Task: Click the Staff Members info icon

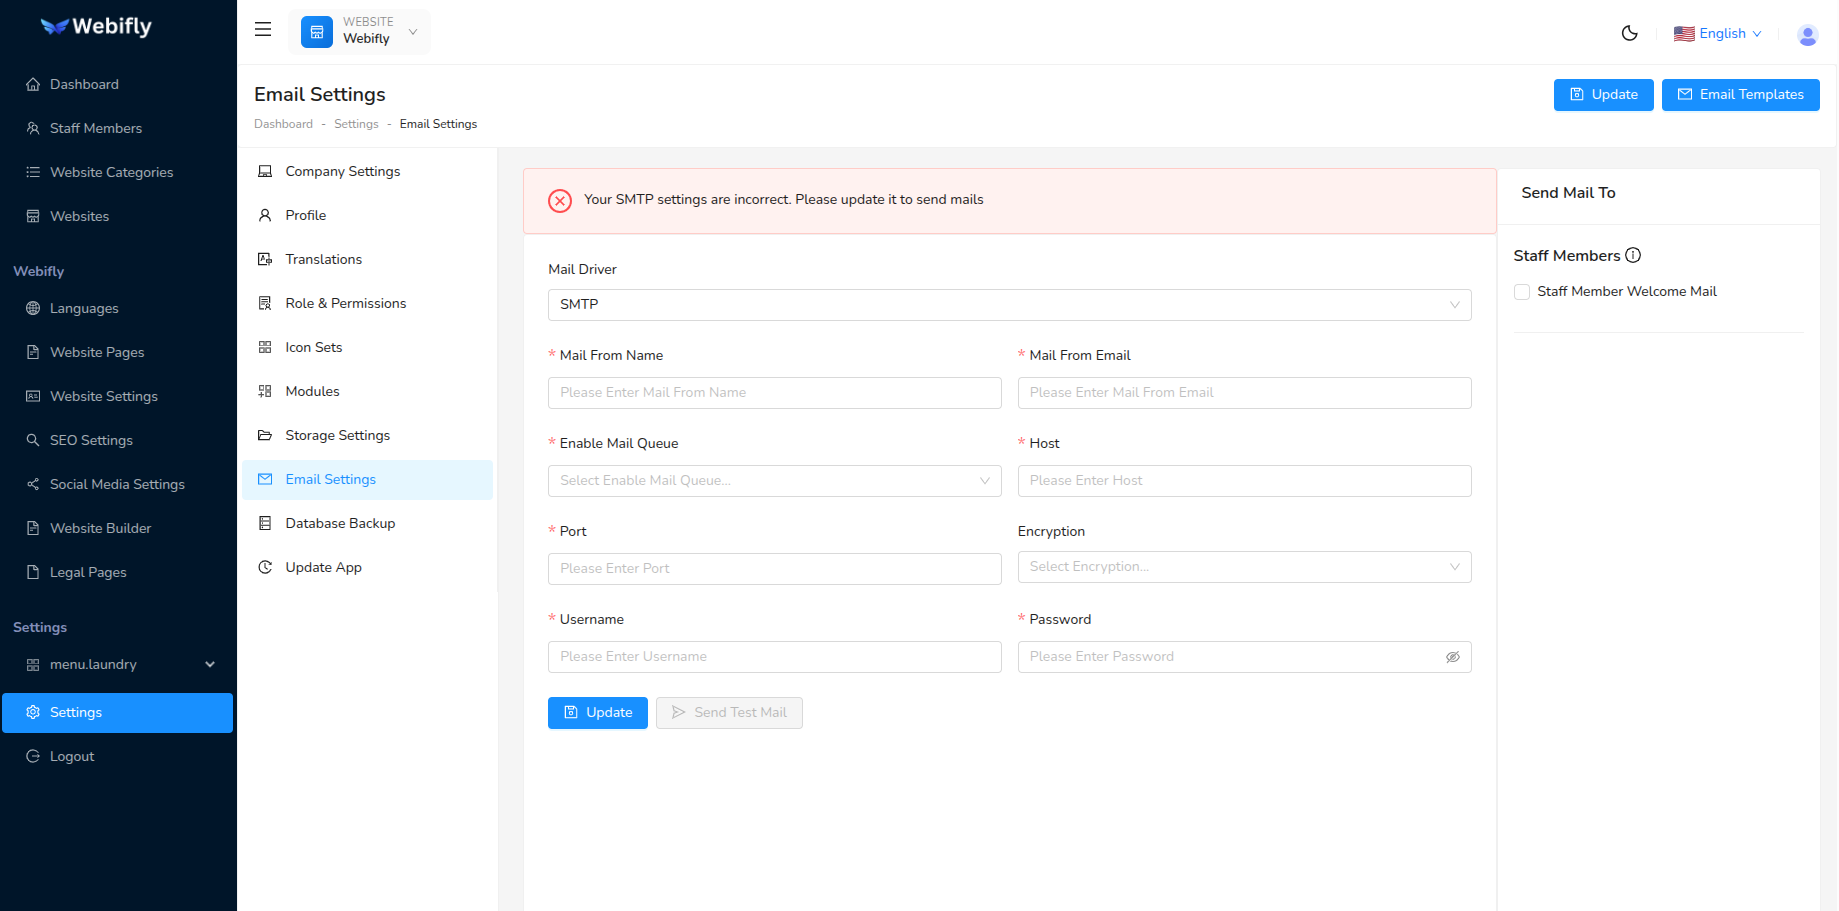Action: click(x=1634, y=254)
